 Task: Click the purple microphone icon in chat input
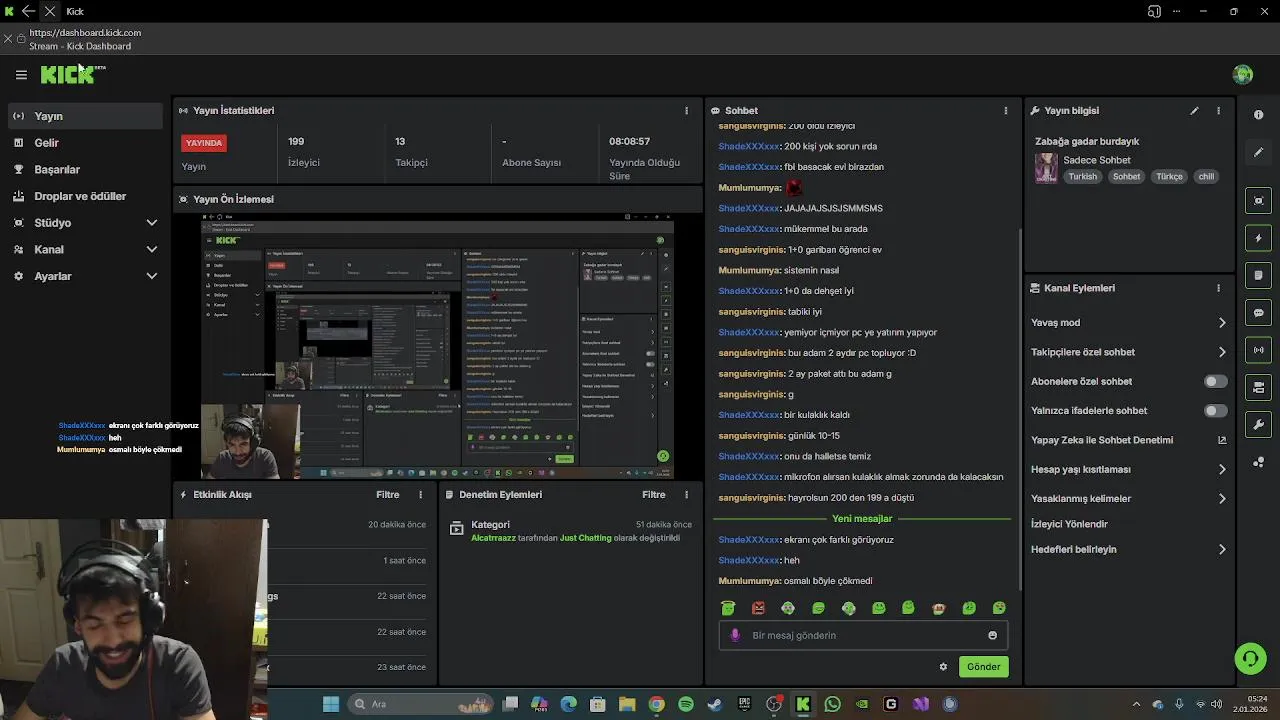735,635
